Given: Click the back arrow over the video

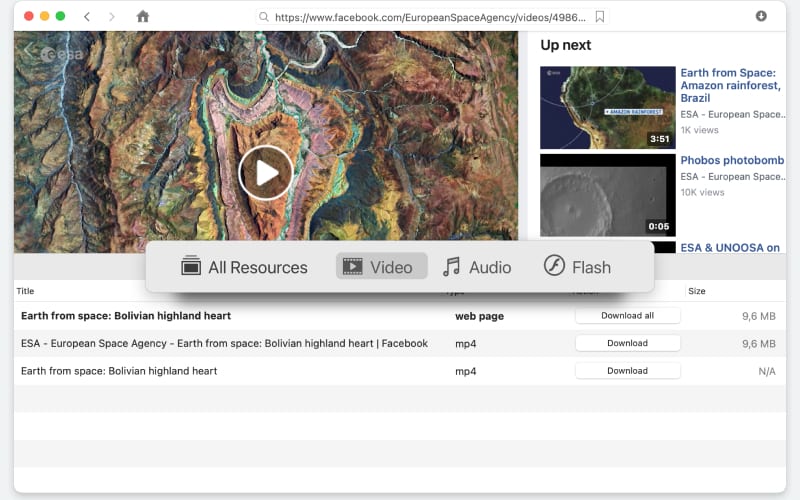Looking at the screenshot, I should click(29, 50).
